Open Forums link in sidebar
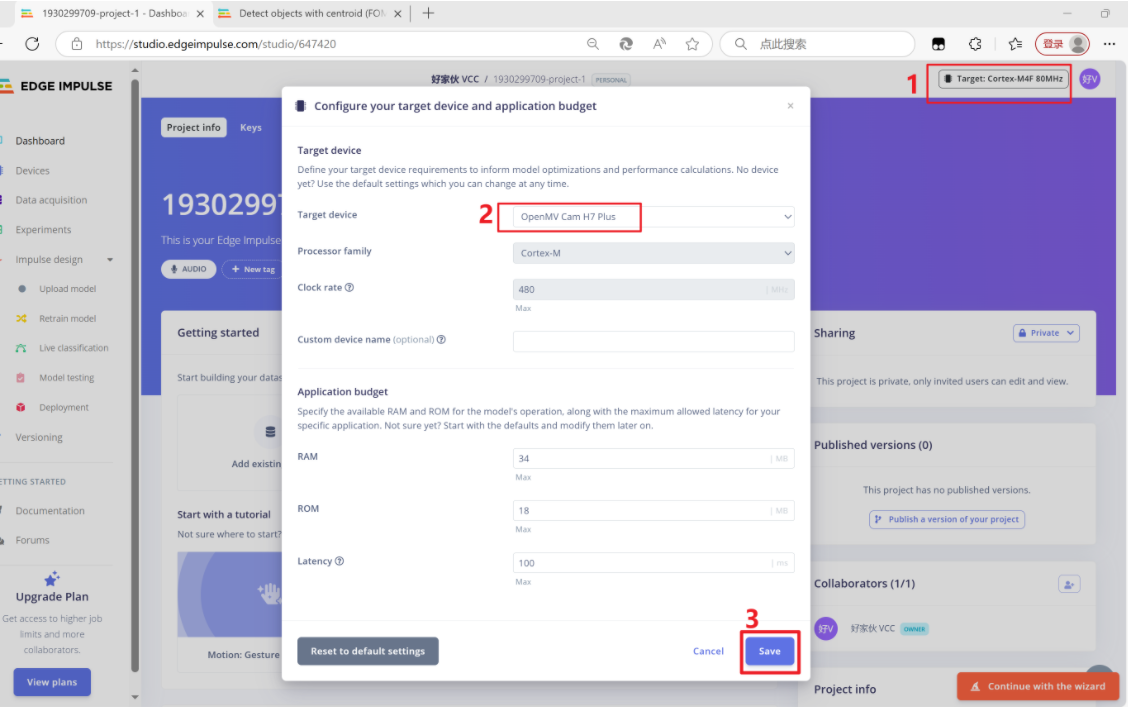 pyautogui.click(x=32, y=540)
